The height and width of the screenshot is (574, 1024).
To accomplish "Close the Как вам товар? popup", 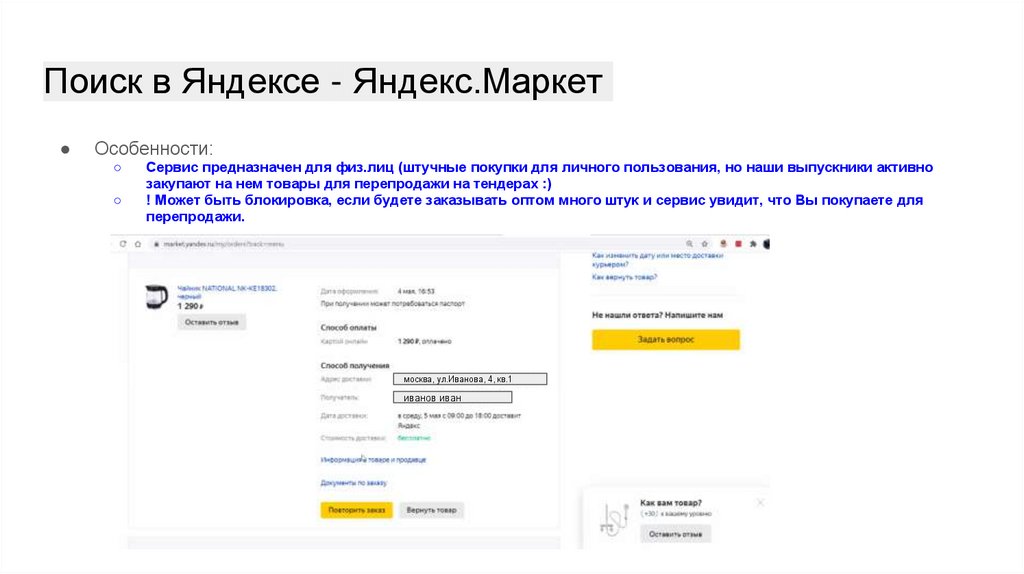I will coord(760,502).
